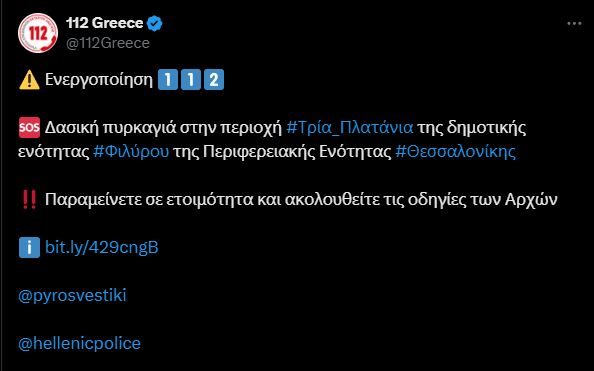Click the 112 Greece display name
The height and width of the screenshot is (371, 594).
coord(105,23)
